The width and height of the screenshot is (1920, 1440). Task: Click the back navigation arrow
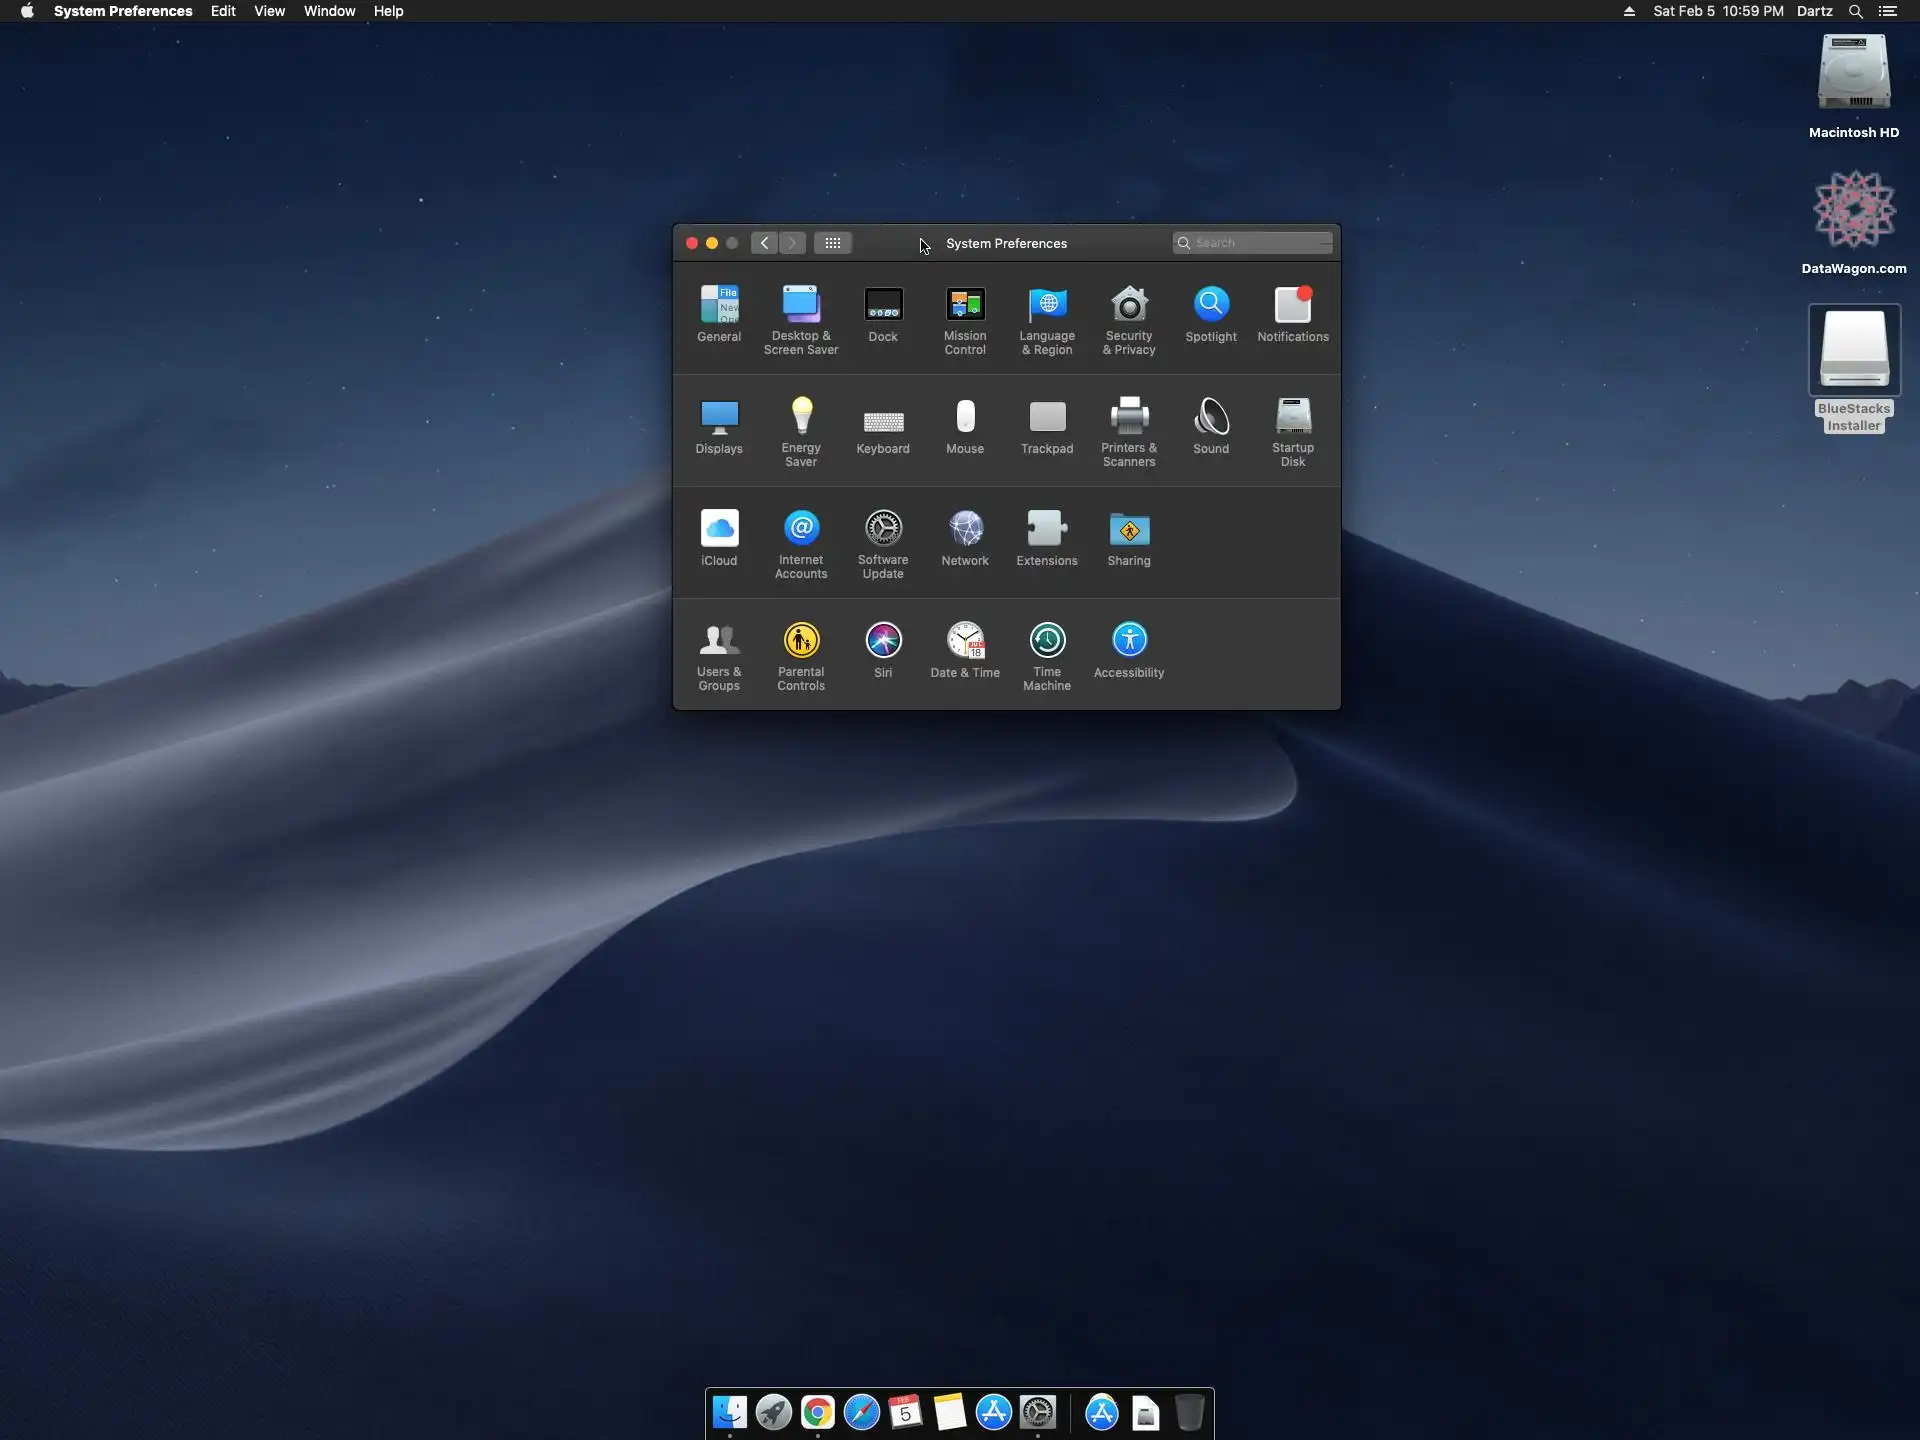tap(764, 243)
